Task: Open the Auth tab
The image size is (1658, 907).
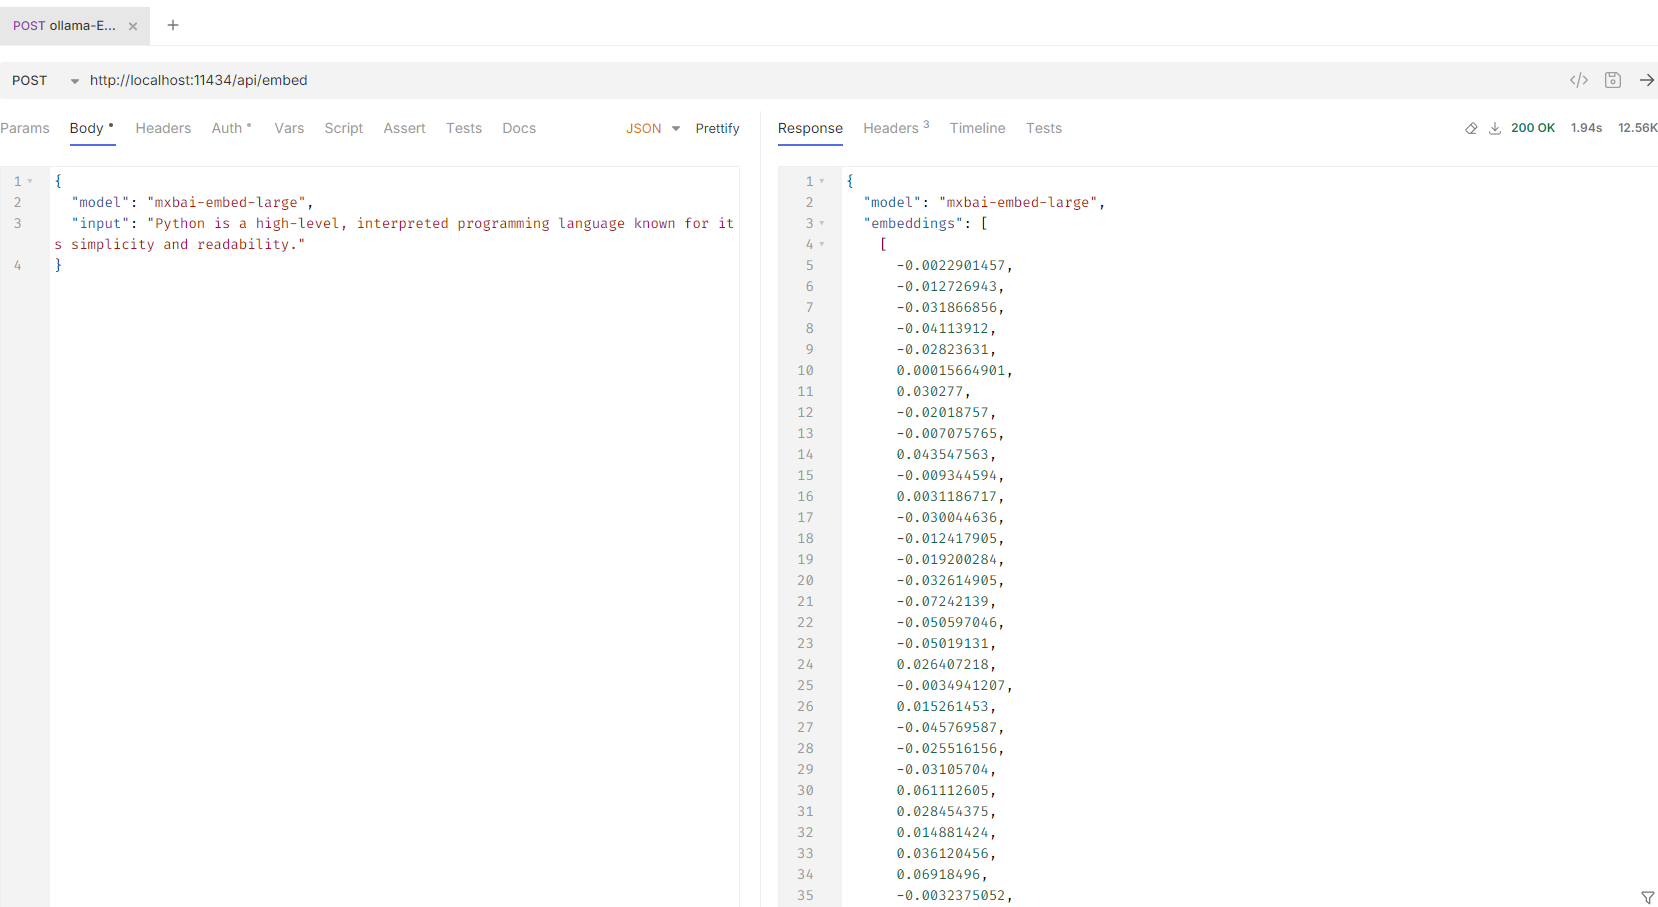Action: click(231, 128)
